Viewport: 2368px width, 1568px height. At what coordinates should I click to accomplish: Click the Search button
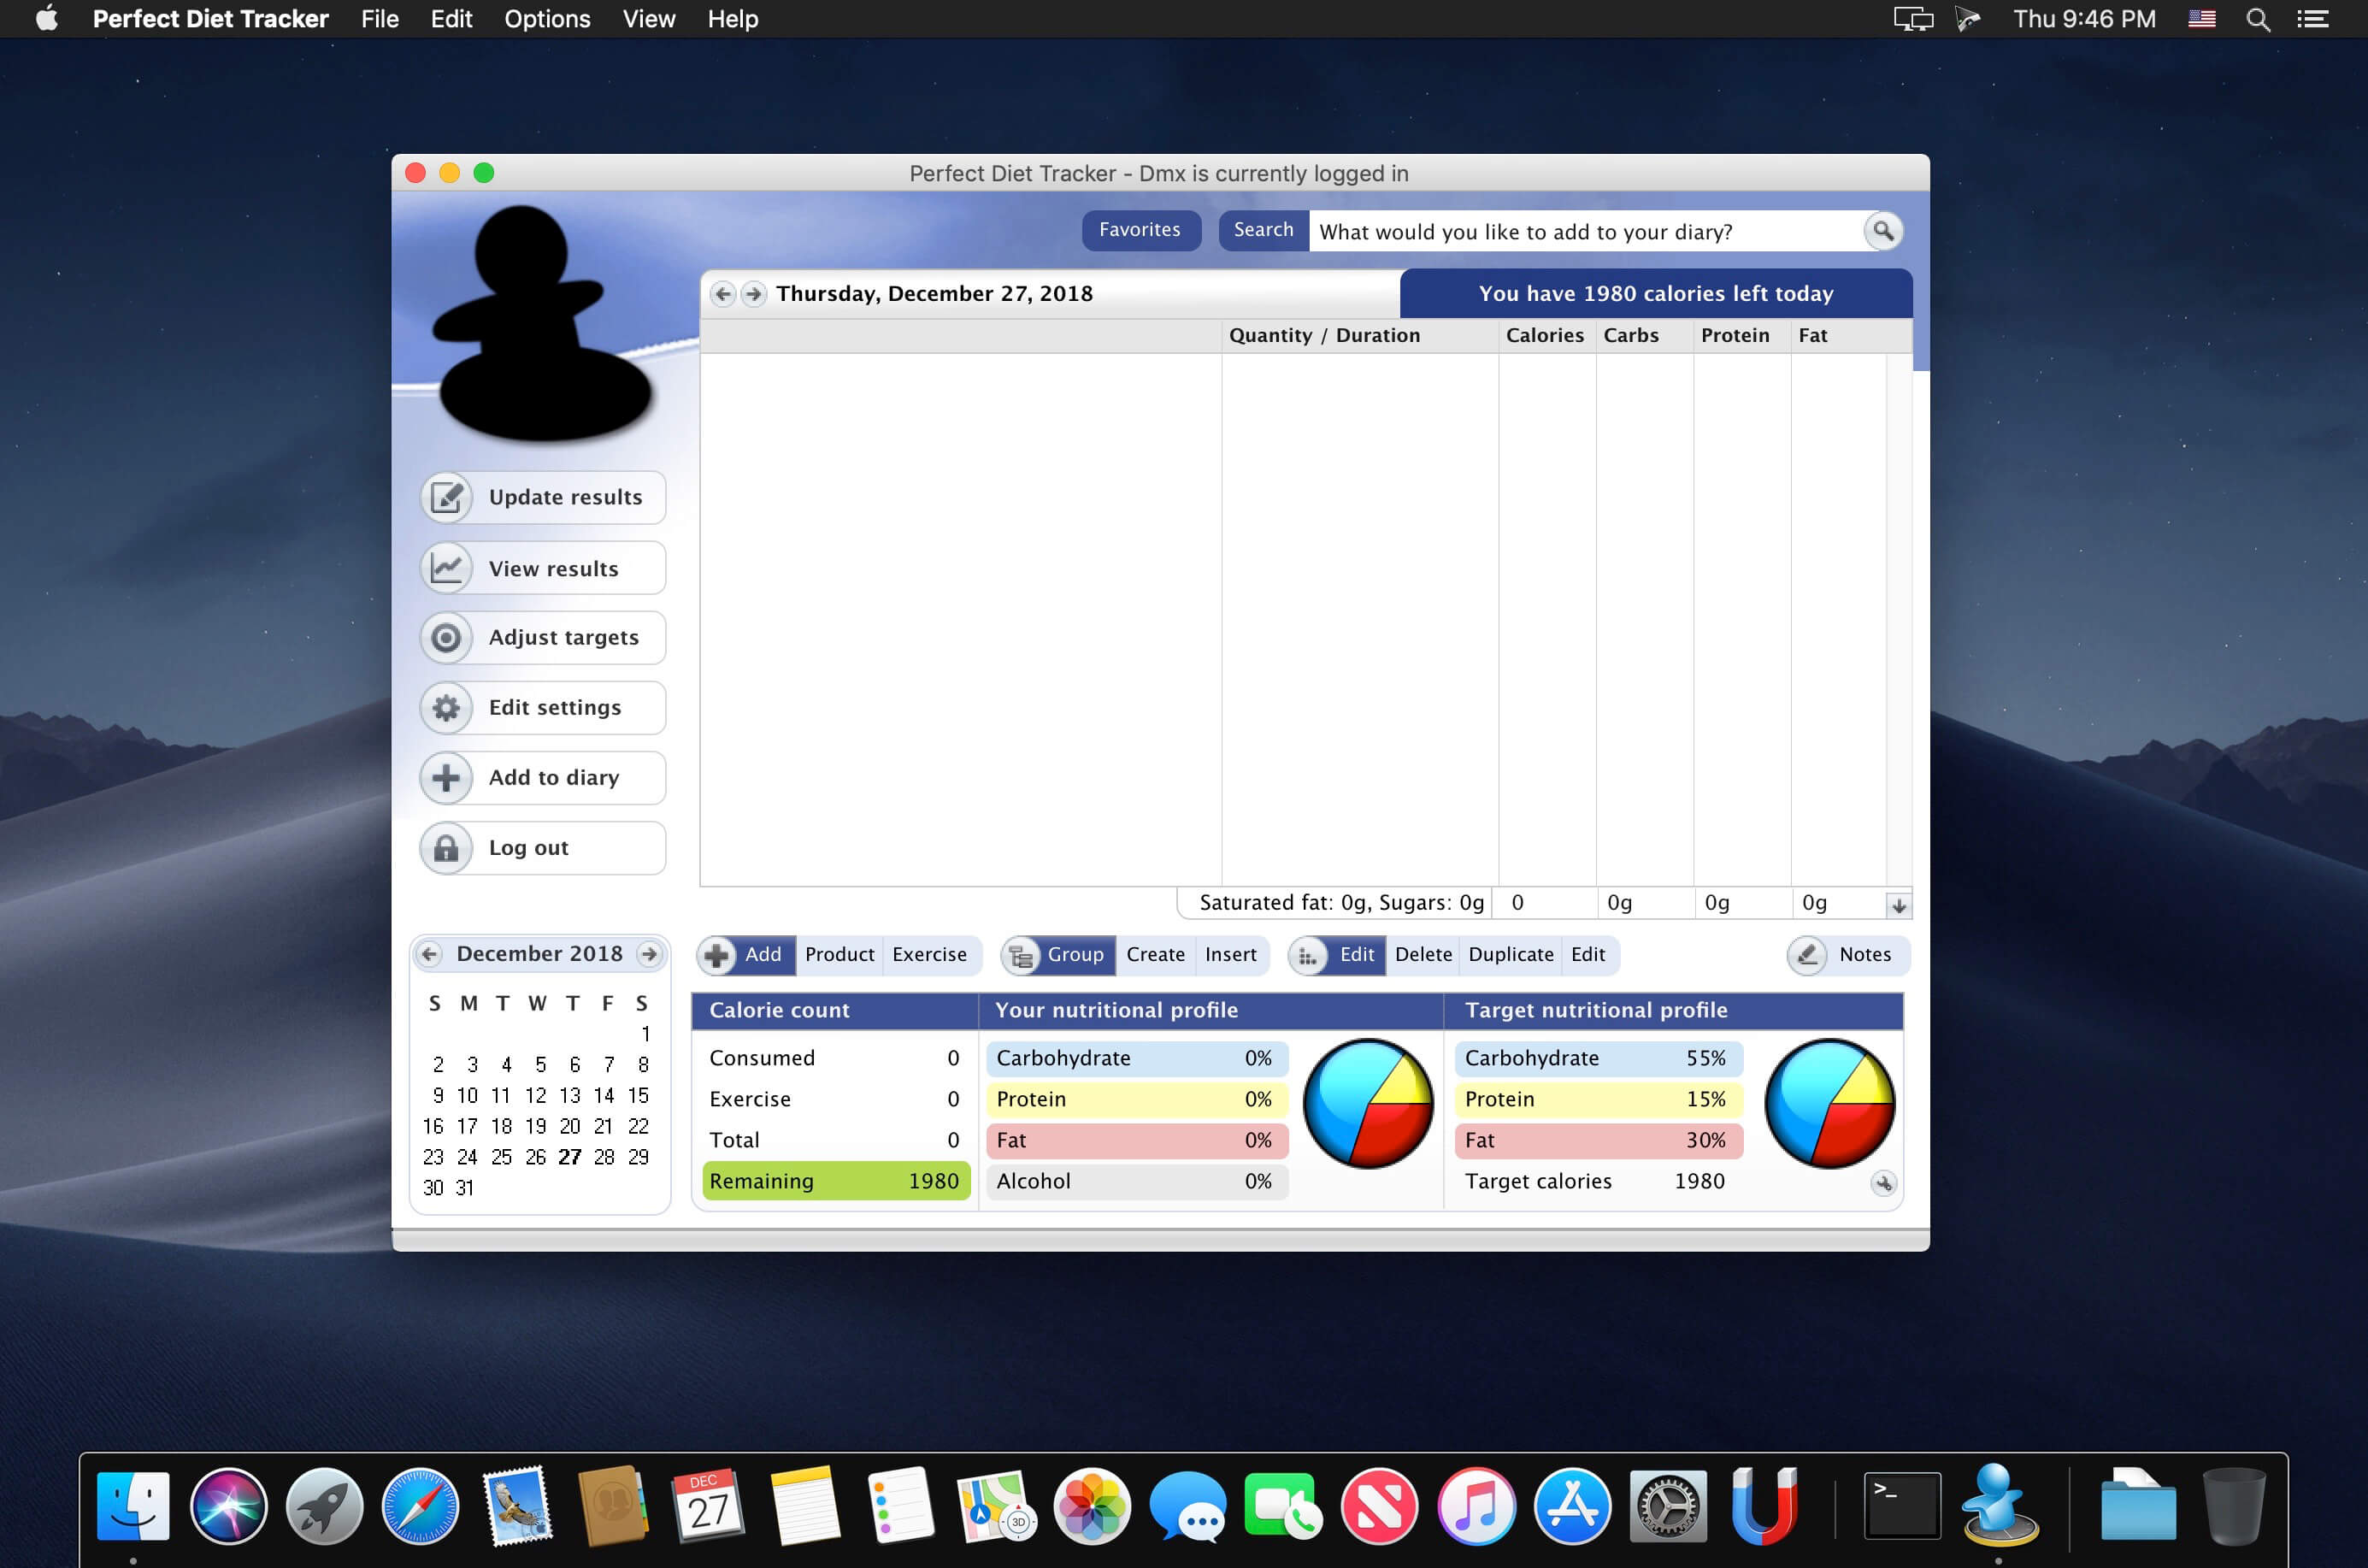click(1263, 230)
